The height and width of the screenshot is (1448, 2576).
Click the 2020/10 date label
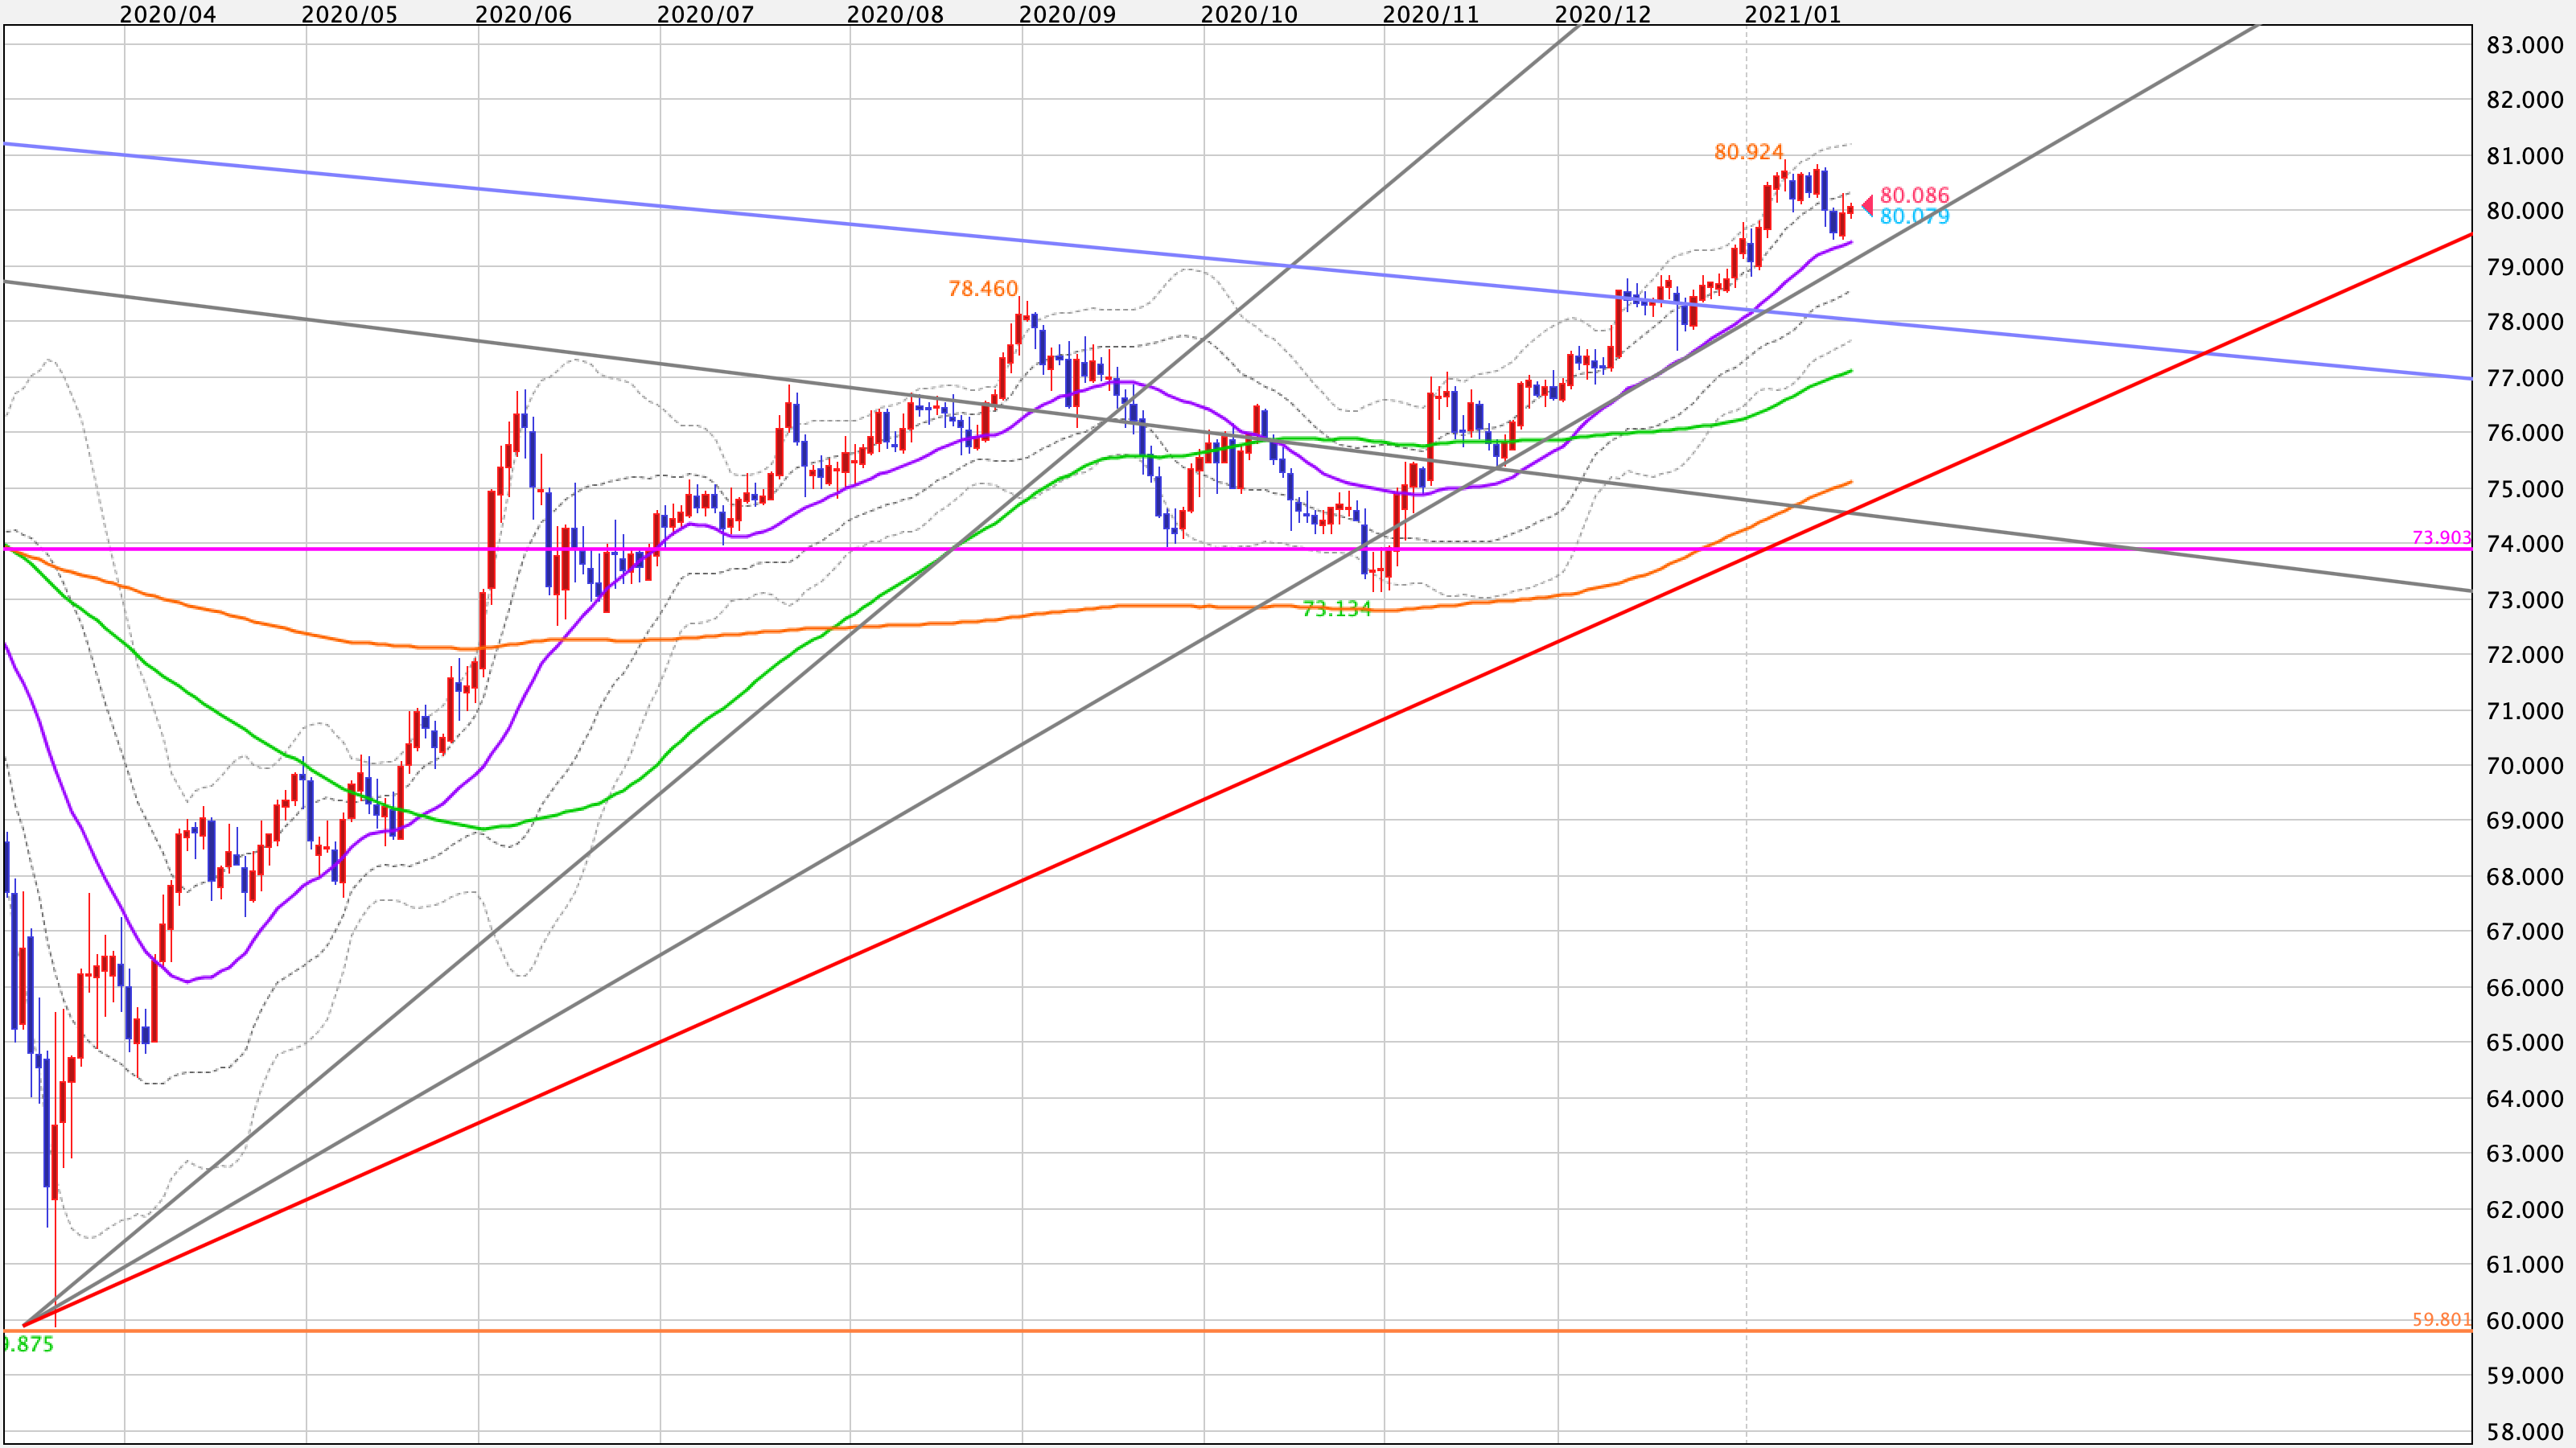[x=1249, y=14]
